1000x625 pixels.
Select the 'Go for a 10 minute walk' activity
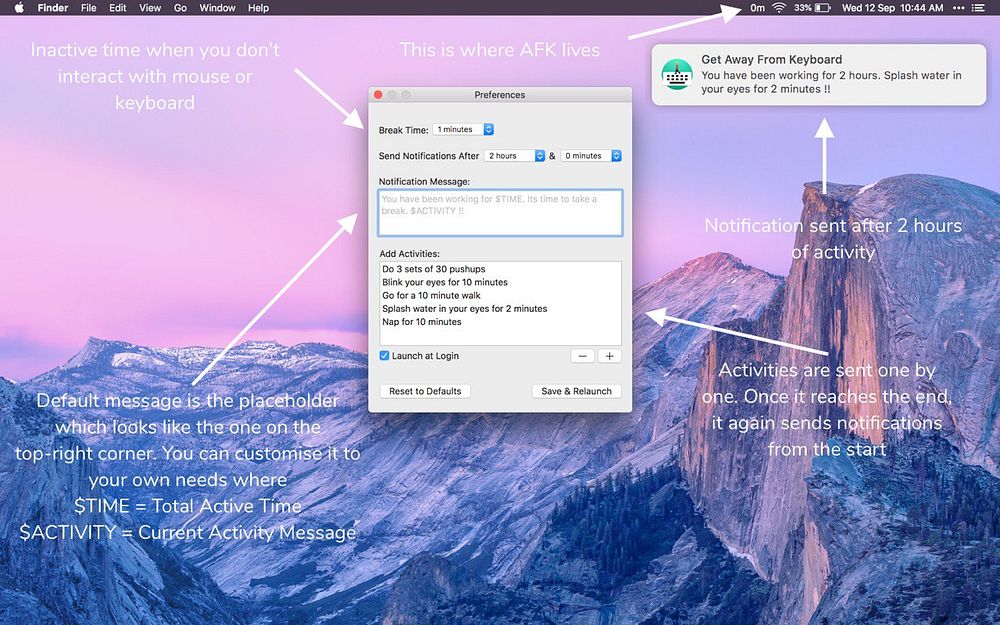coord(500,295)
